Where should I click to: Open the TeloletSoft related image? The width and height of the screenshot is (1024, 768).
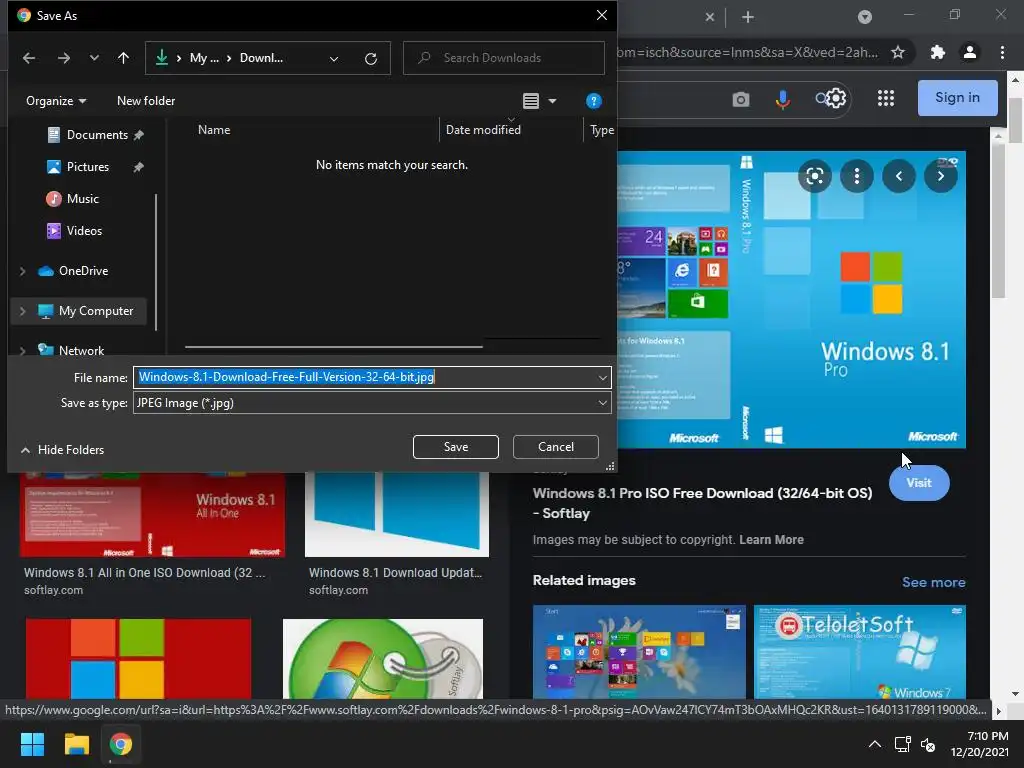pyautogui.click(x=859, y=652)
